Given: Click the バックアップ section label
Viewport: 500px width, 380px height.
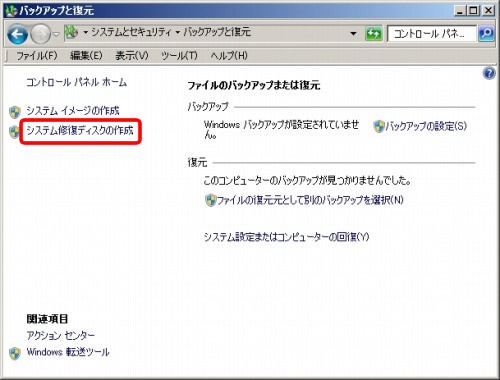Looking at the screenshot, I should click(x=208, y=107).
